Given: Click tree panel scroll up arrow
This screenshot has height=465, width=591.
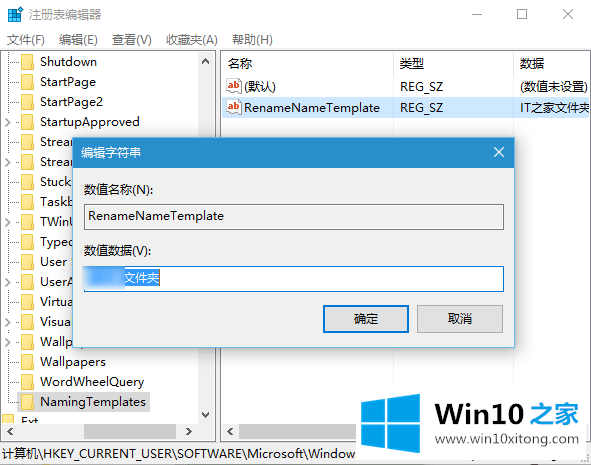Looking at the screenshot, I should (205, 61).
